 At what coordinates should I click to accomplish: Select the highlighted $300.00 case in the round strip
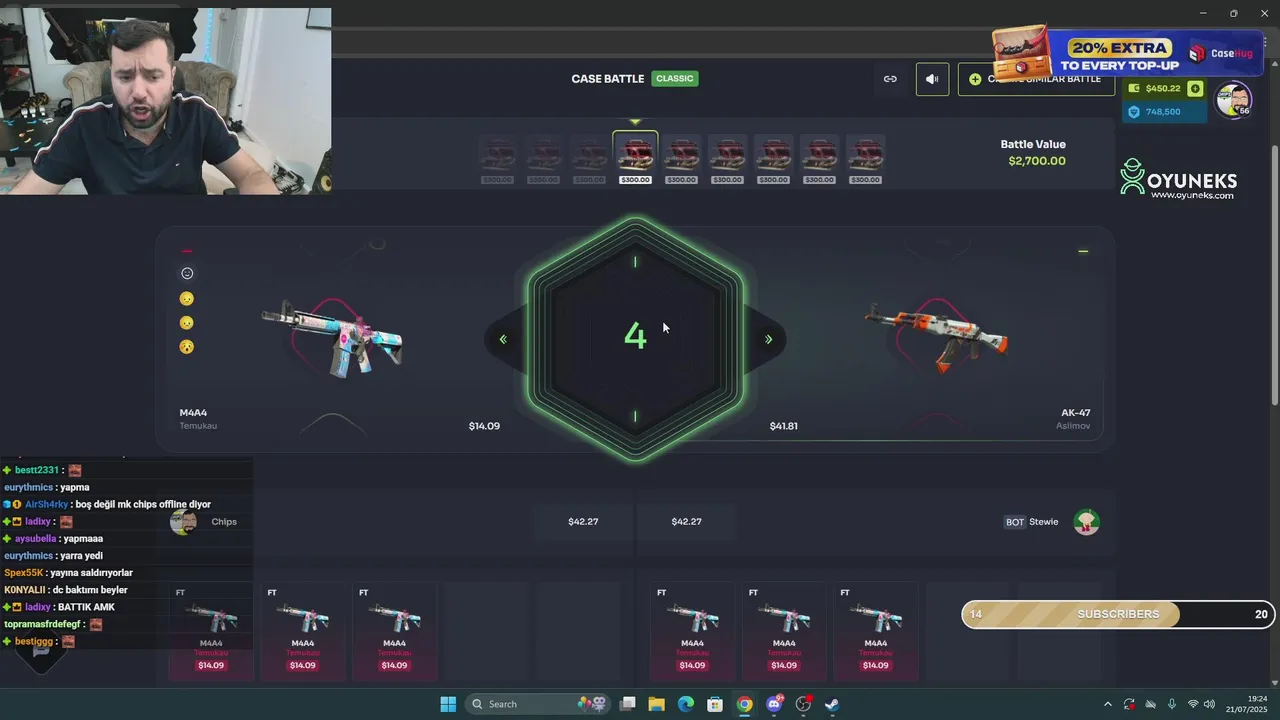pyautogui.click(x=635, y=158)
